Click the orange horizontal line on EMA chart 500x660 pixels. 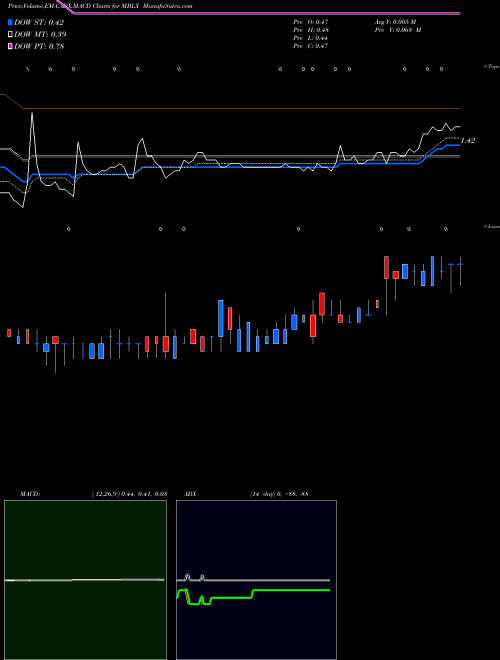click(240, 109)
